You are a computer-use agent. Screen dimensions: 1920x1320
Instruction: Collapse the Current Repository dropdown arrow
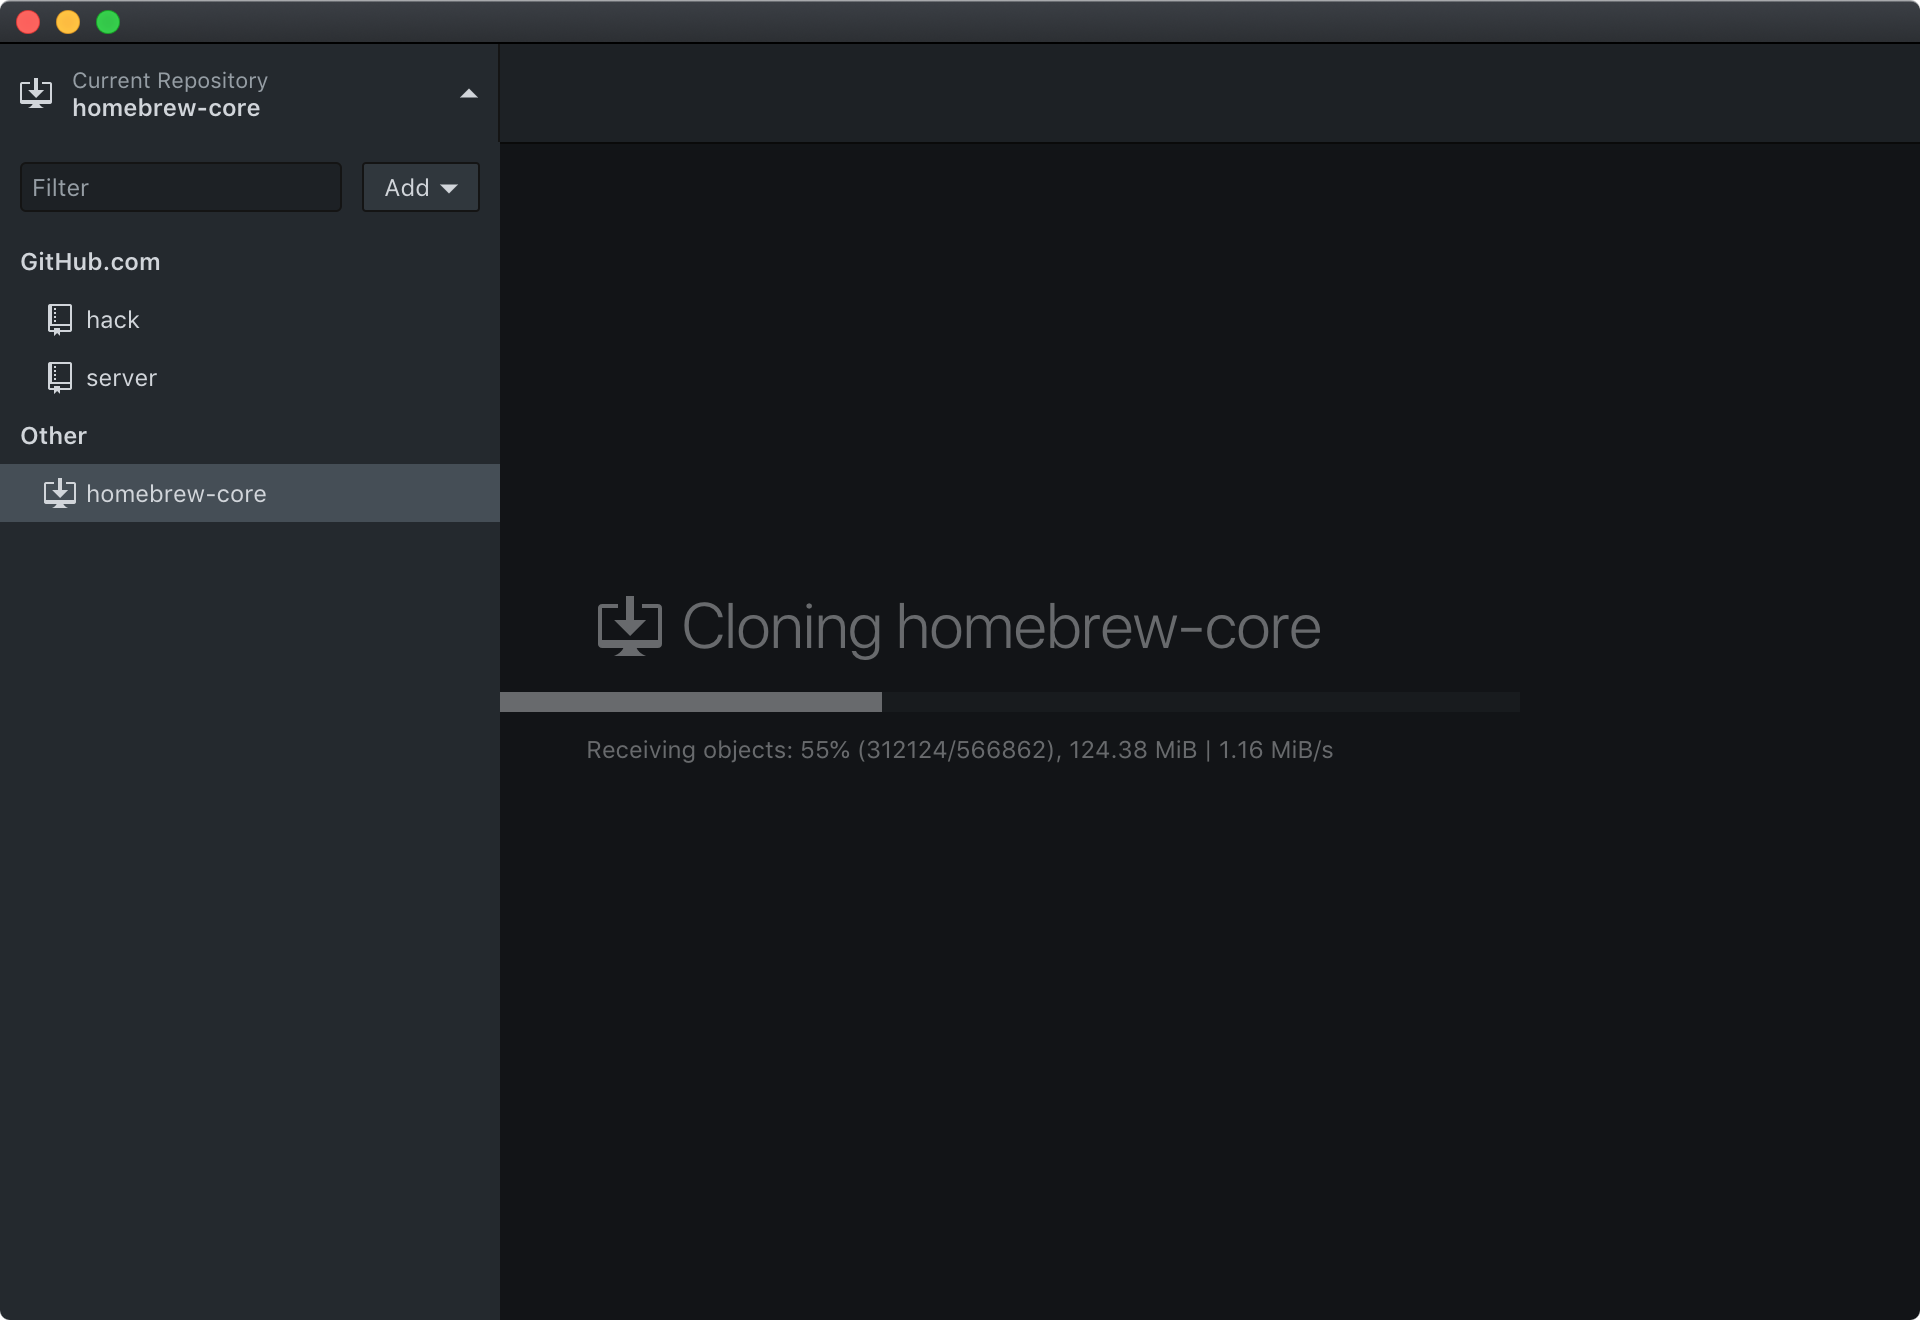pos(468,94)
